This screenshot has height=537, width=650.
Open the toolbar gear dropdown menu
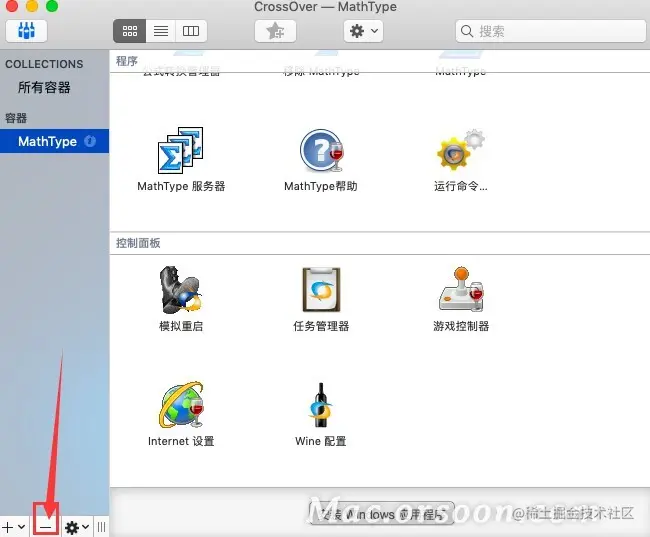(364, 31)
